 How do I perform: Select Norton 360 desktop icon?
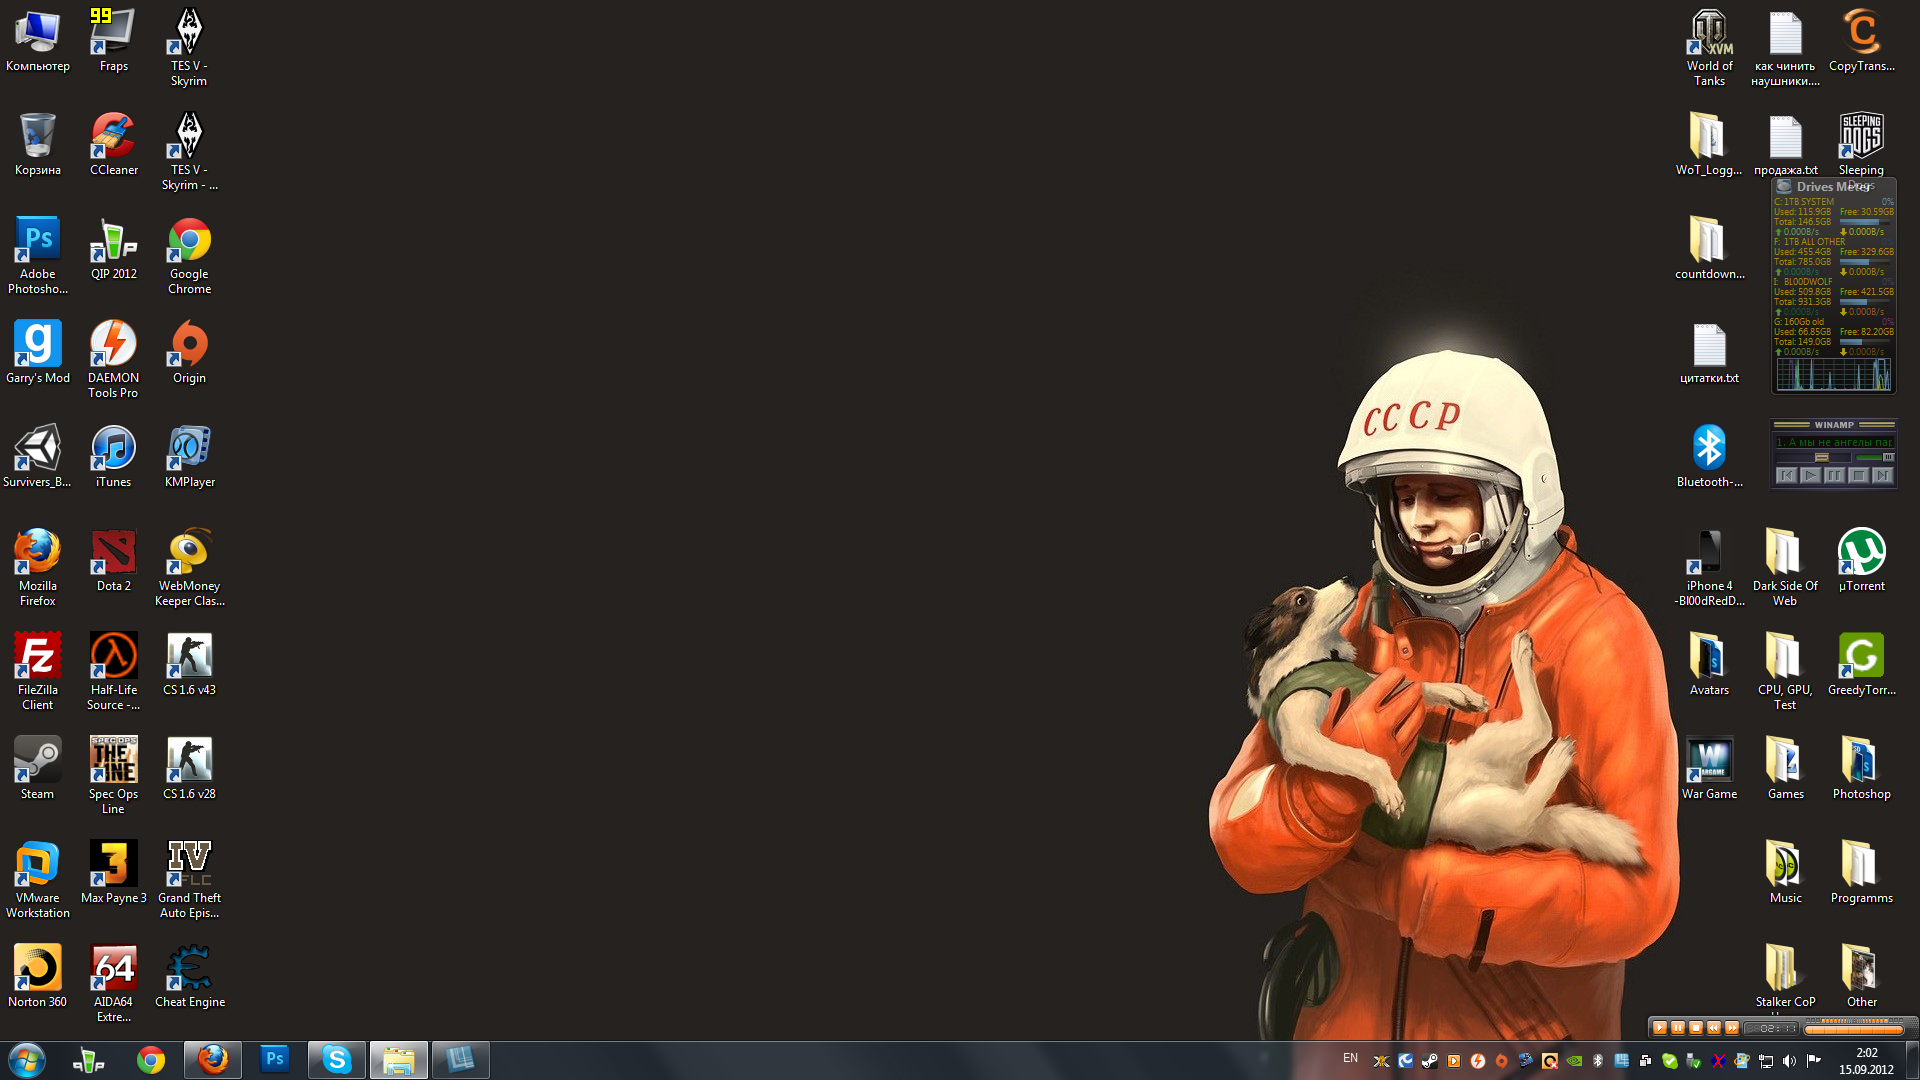37,977
